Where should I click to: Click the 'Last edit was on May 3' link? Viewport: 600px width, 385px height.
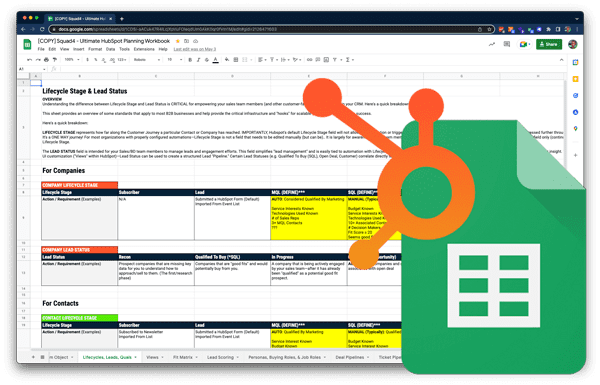coord(194,49)
